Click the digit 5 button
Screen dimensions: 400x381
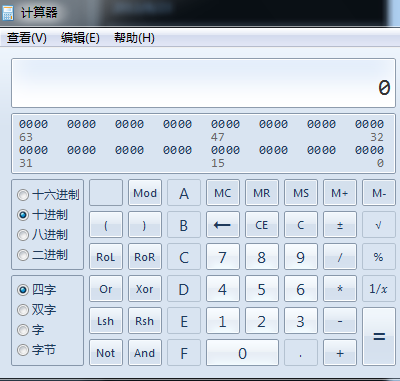pos(262,289)
